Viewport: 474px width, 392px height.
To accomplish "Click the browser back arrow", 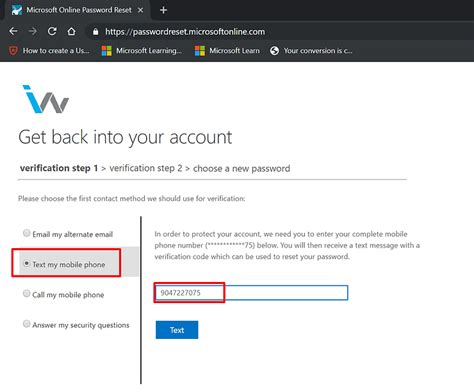I will [13, 31].
